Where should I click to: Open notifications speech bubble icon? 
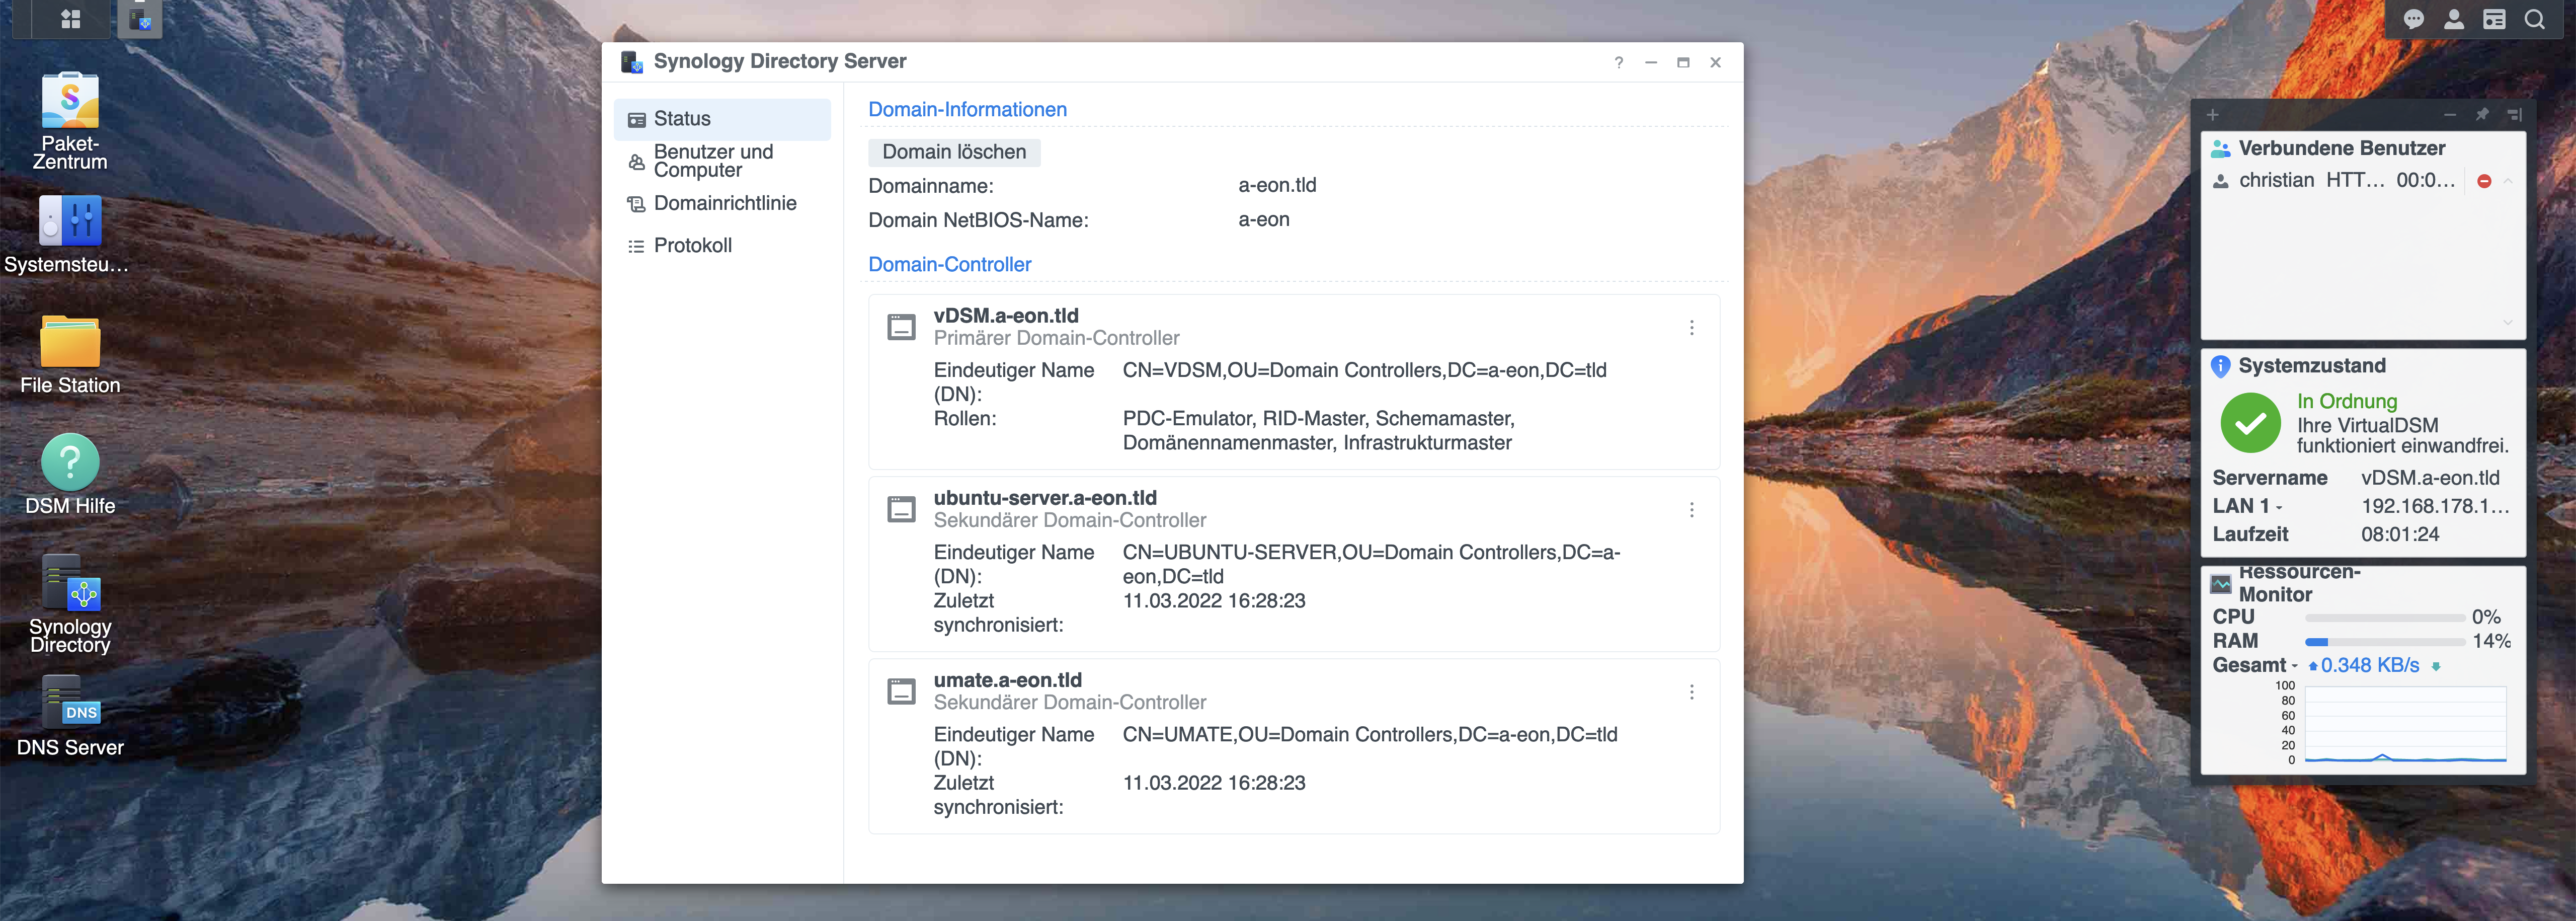coord(2413,19)
